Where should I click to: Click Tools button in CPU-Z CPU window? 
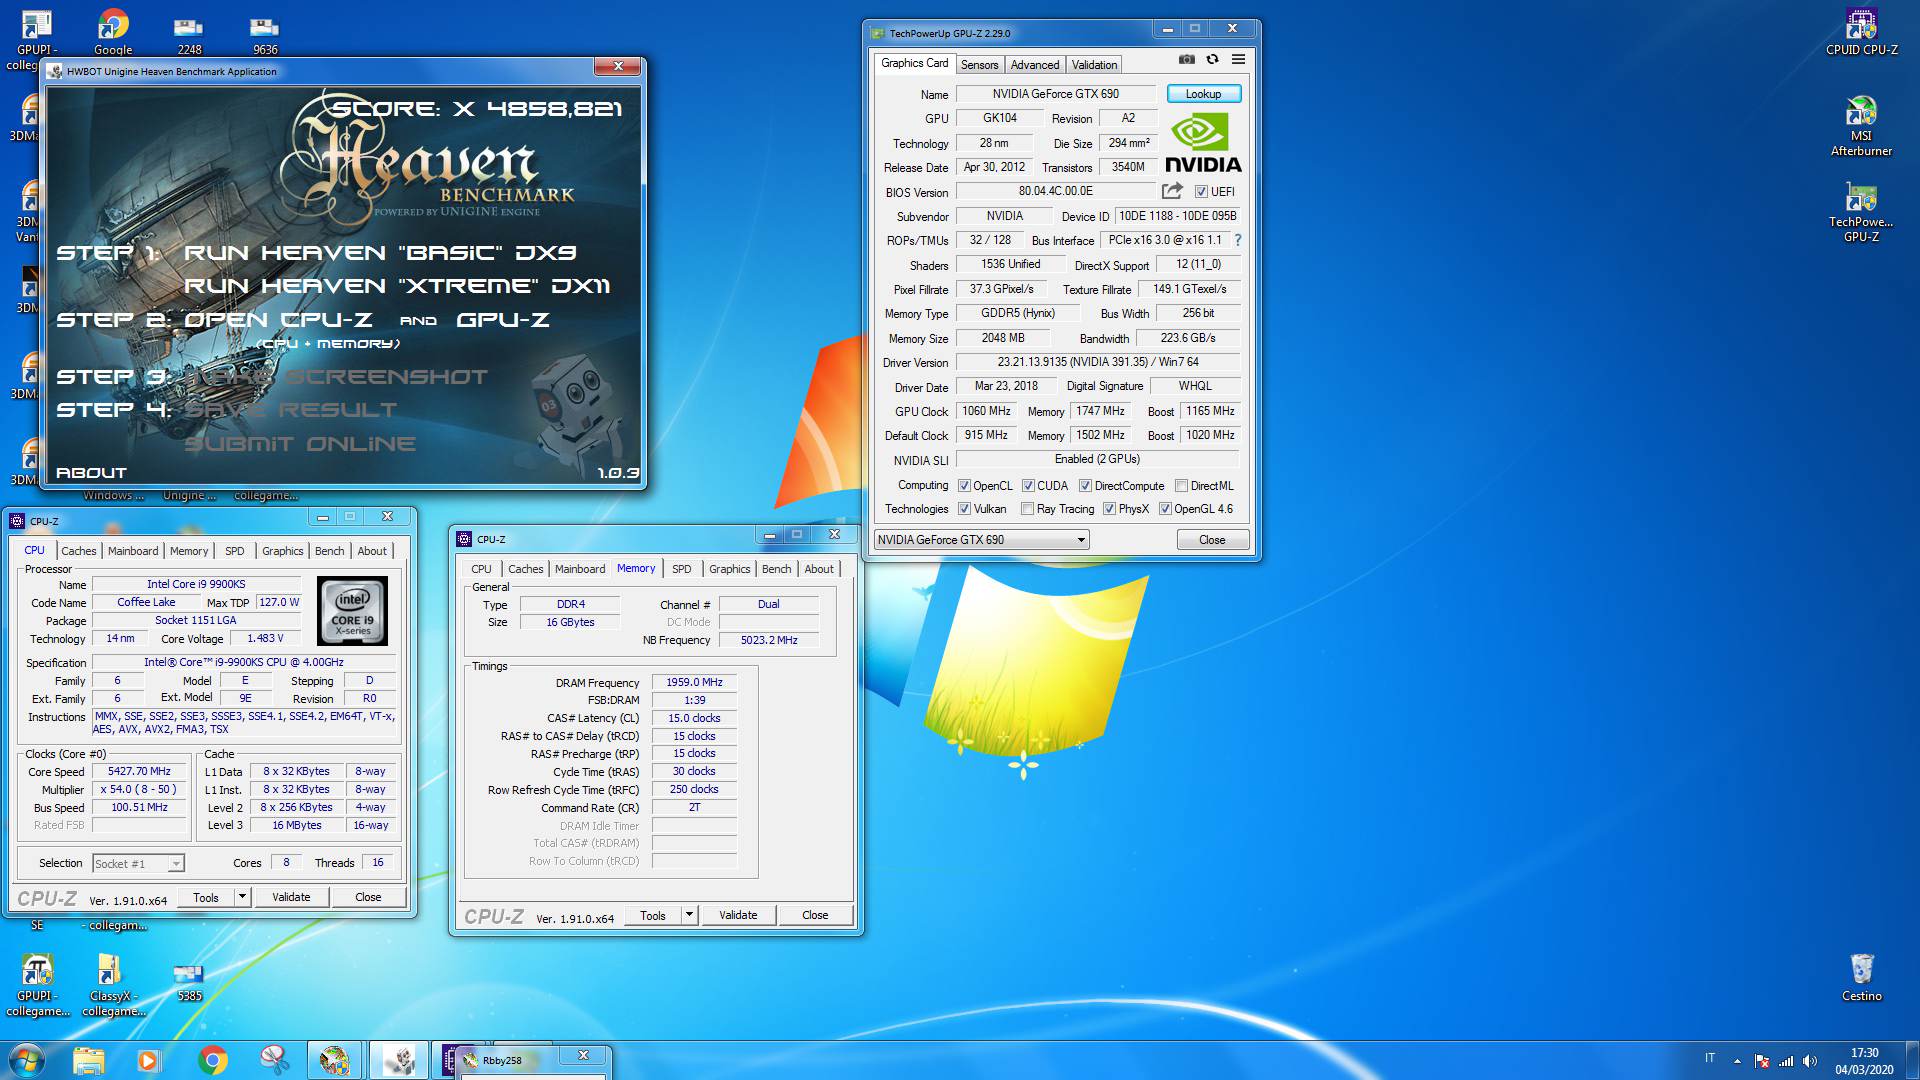click(x=206, y=897)
